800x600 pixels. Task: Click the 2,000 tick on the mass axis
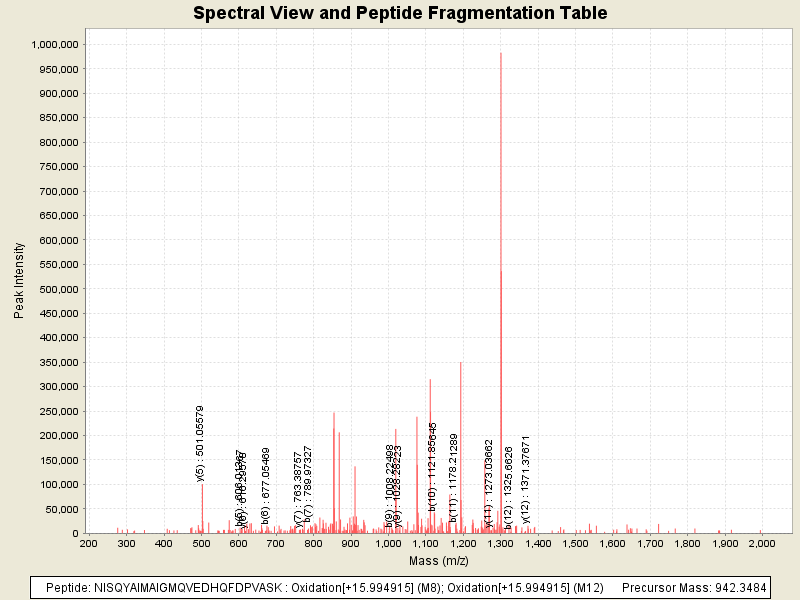pos(762,543)
